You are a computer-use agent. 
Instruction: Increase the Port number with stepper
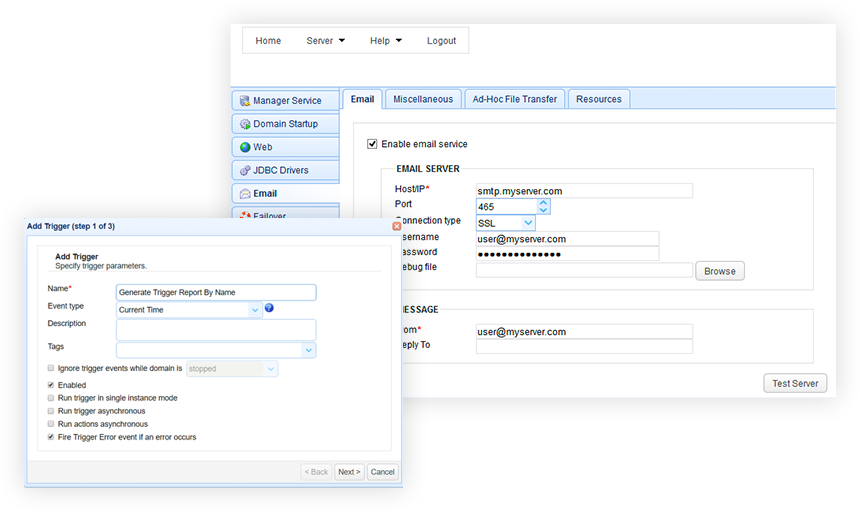click(x=543, y=202)
